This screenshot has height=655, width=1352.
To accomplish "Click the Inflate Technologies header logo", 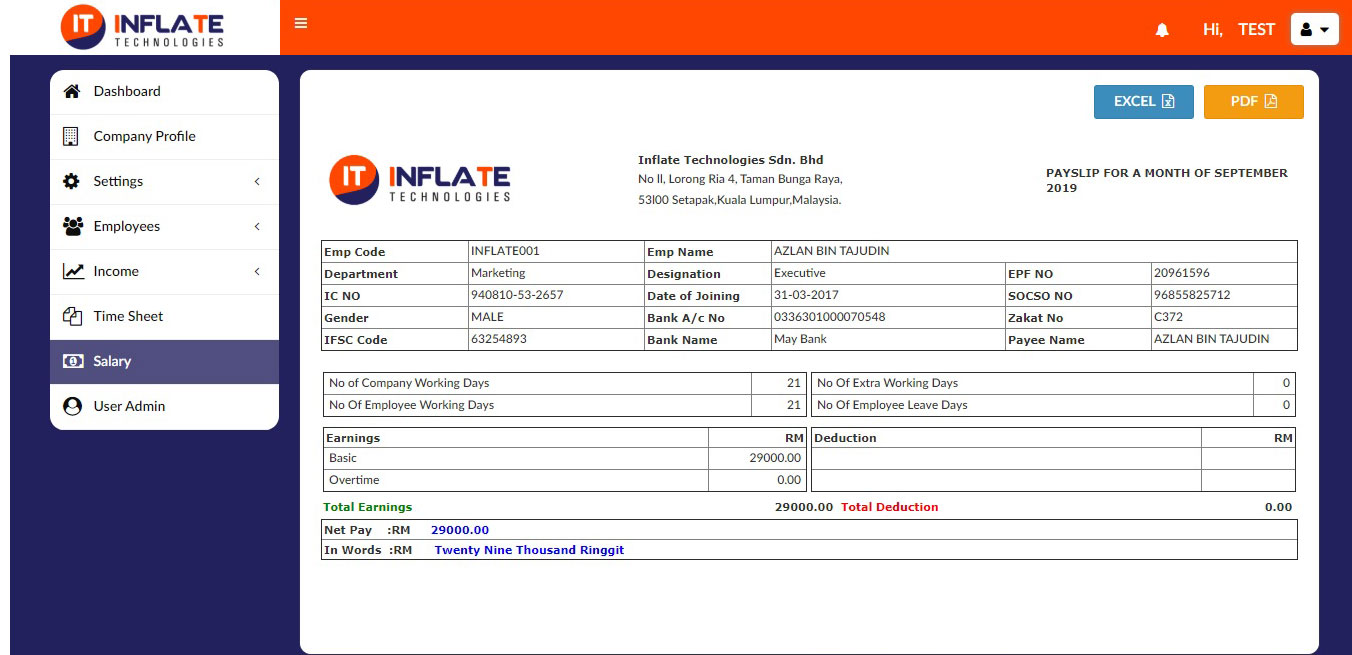I will (x=142, y=27).
